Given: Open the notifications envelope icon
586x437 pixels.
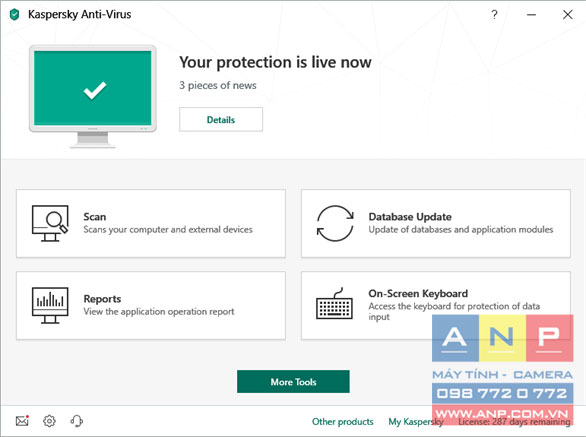Looking at the screenshot, I should tap(22, 421).
